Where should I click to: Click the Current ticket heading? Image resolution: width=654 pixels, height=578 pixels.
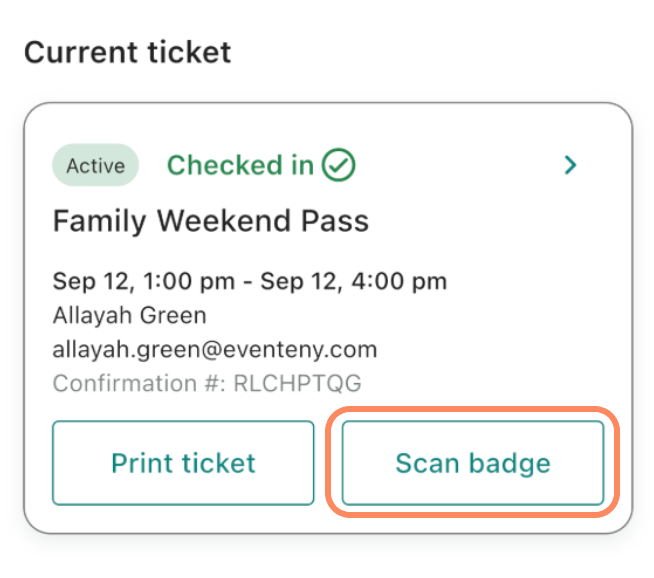[x=128, y=52]
